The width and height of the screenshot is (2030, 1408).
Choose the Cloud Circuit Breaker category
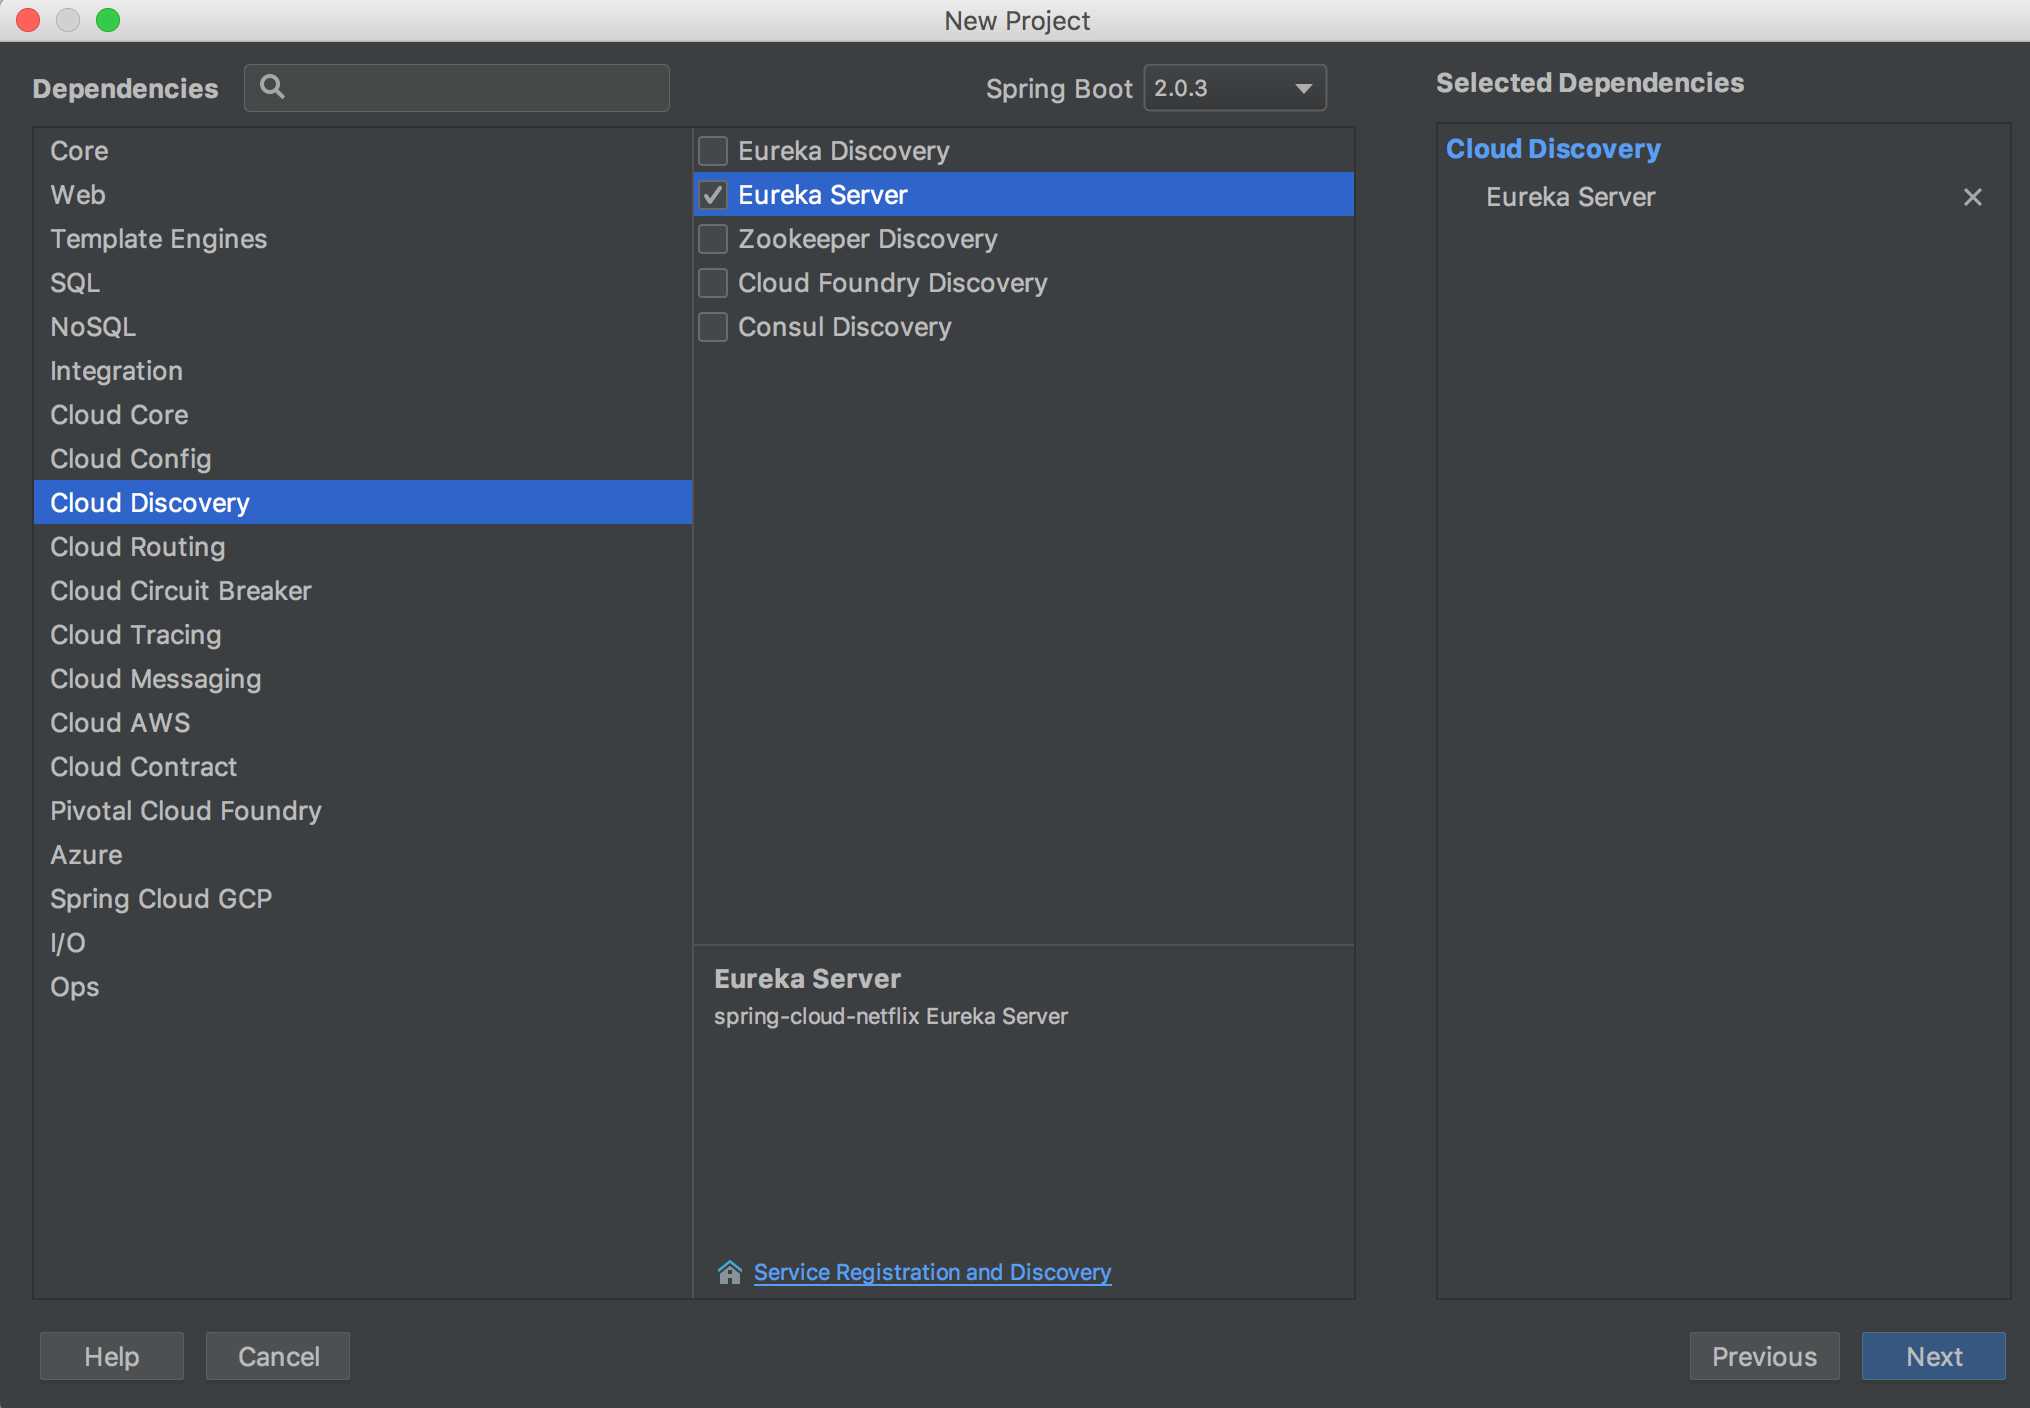pyautogui.click(x=363, y=591)
